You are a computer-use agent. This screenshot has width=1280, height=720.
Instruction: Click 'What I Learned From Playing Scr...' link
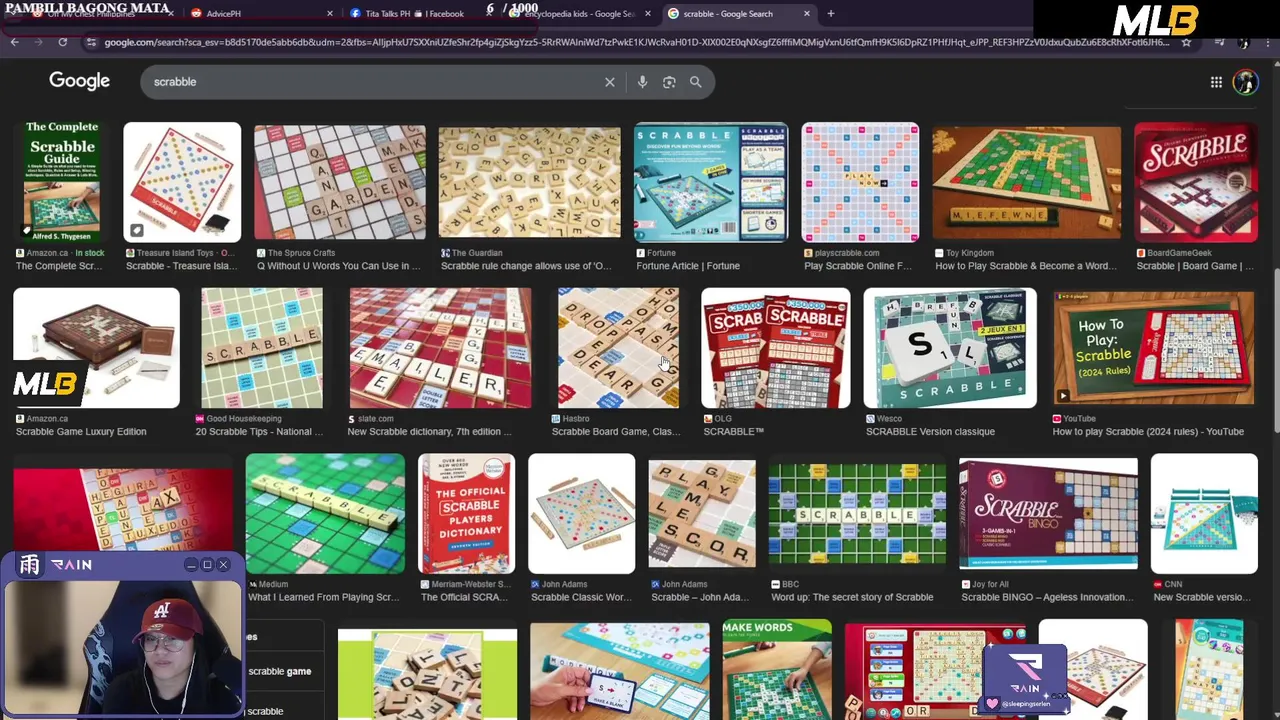point(323,598)
